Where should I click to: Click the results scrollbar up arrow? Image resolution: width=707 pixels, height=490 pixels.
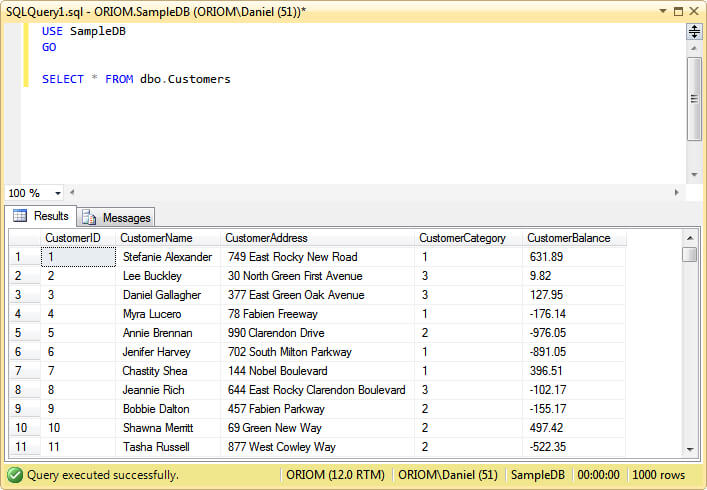point(689,238)
